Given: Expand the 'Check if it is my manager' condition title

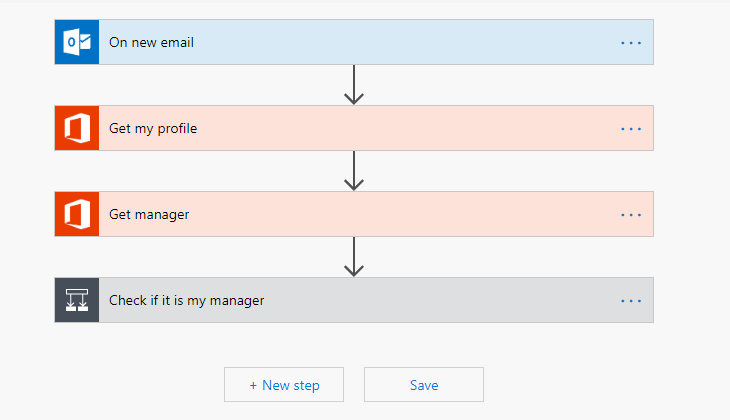Looking at the screenshot, I should click(x=186, y=301).
